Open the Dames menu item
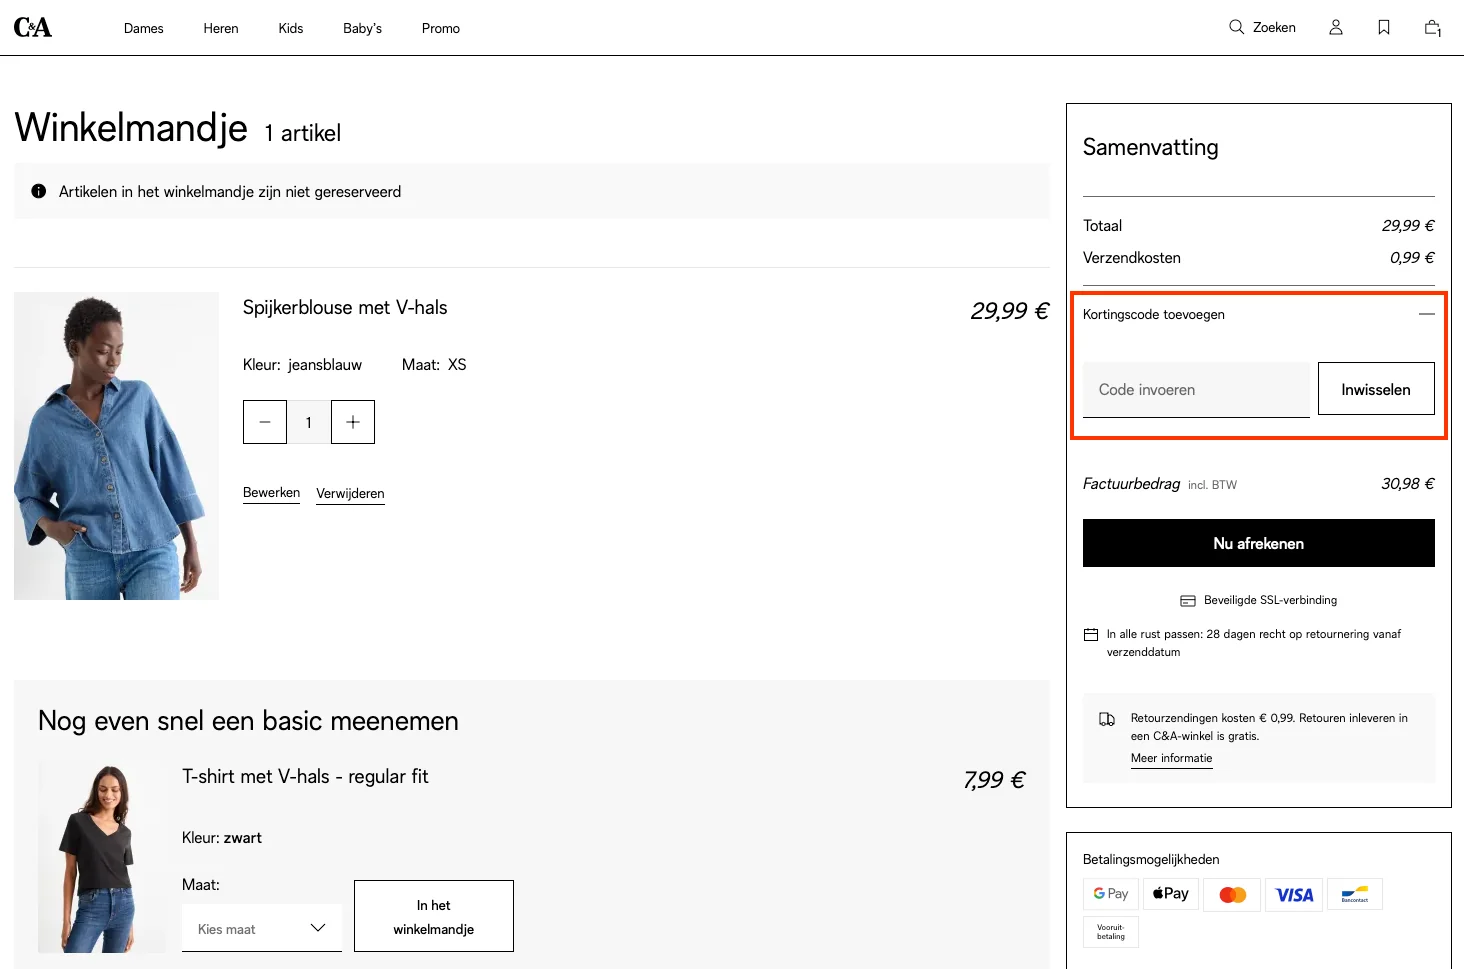1464x969 pixels. (x=143, y=28)
